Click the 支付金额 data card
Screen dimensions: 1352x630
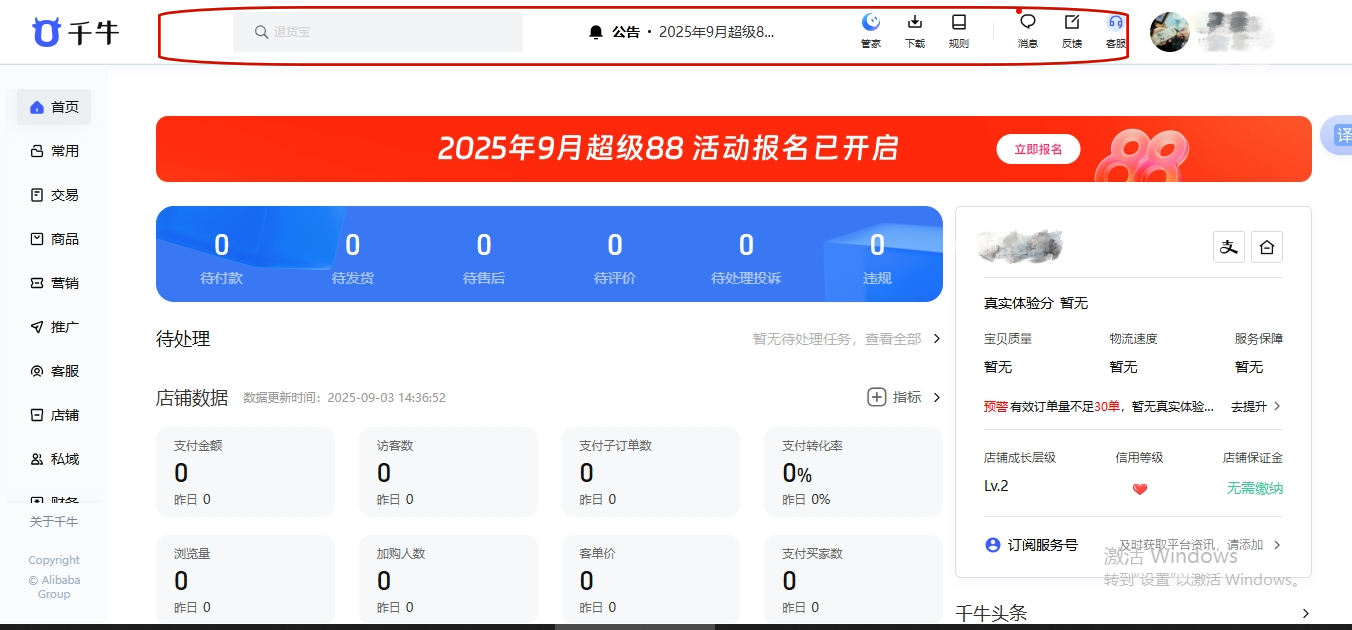click(x=245, y=472)
